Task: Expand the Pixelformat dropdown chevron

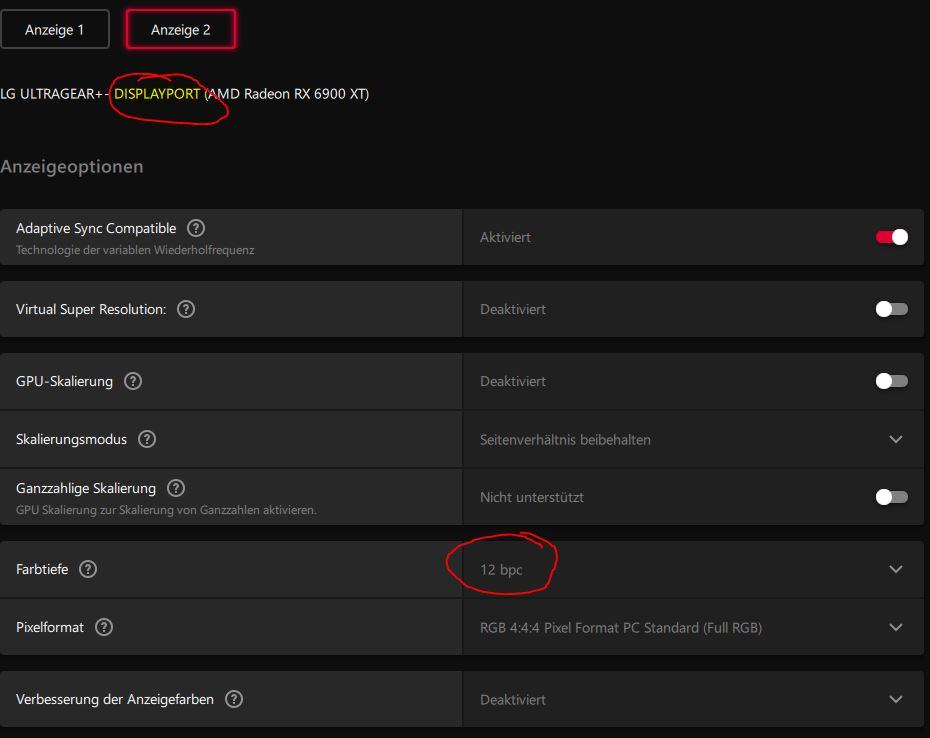Action: pos(896,627)
